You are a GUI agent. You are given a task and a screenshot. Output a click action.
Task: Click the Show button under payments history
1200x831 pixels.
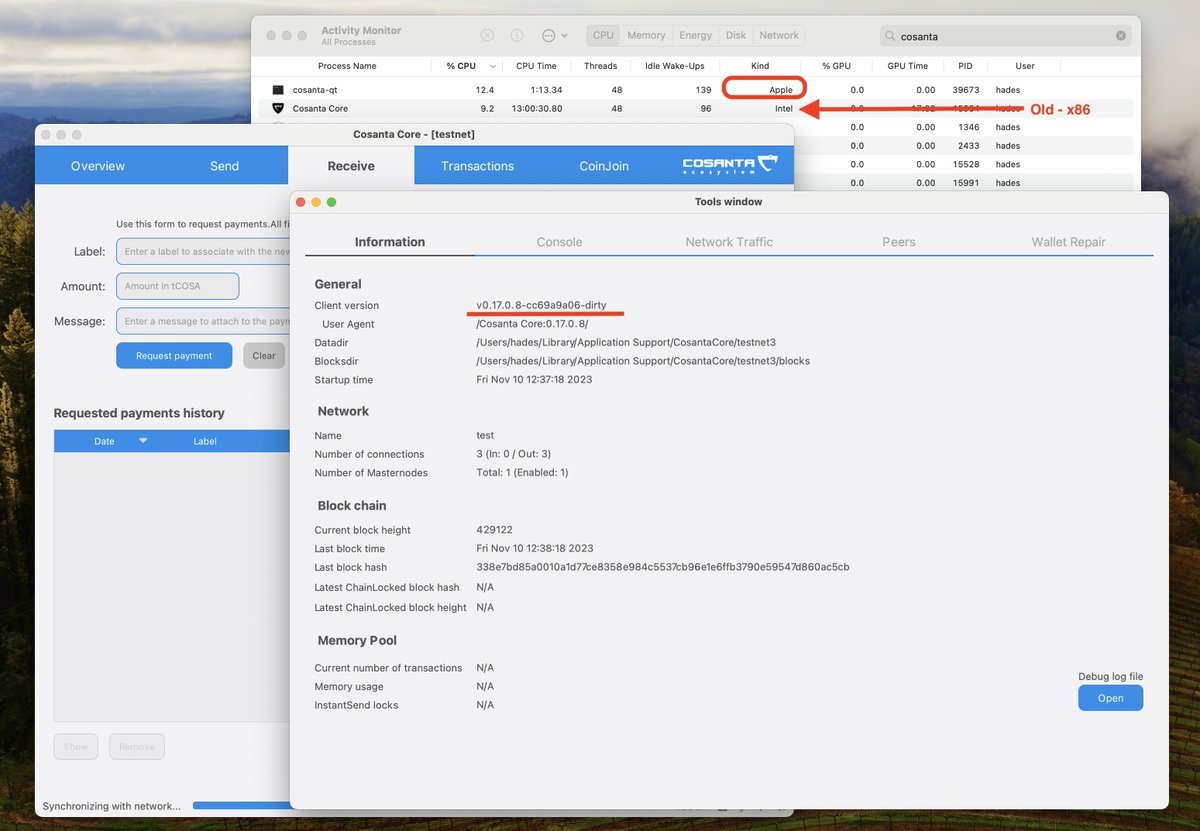tap(76, 747)
